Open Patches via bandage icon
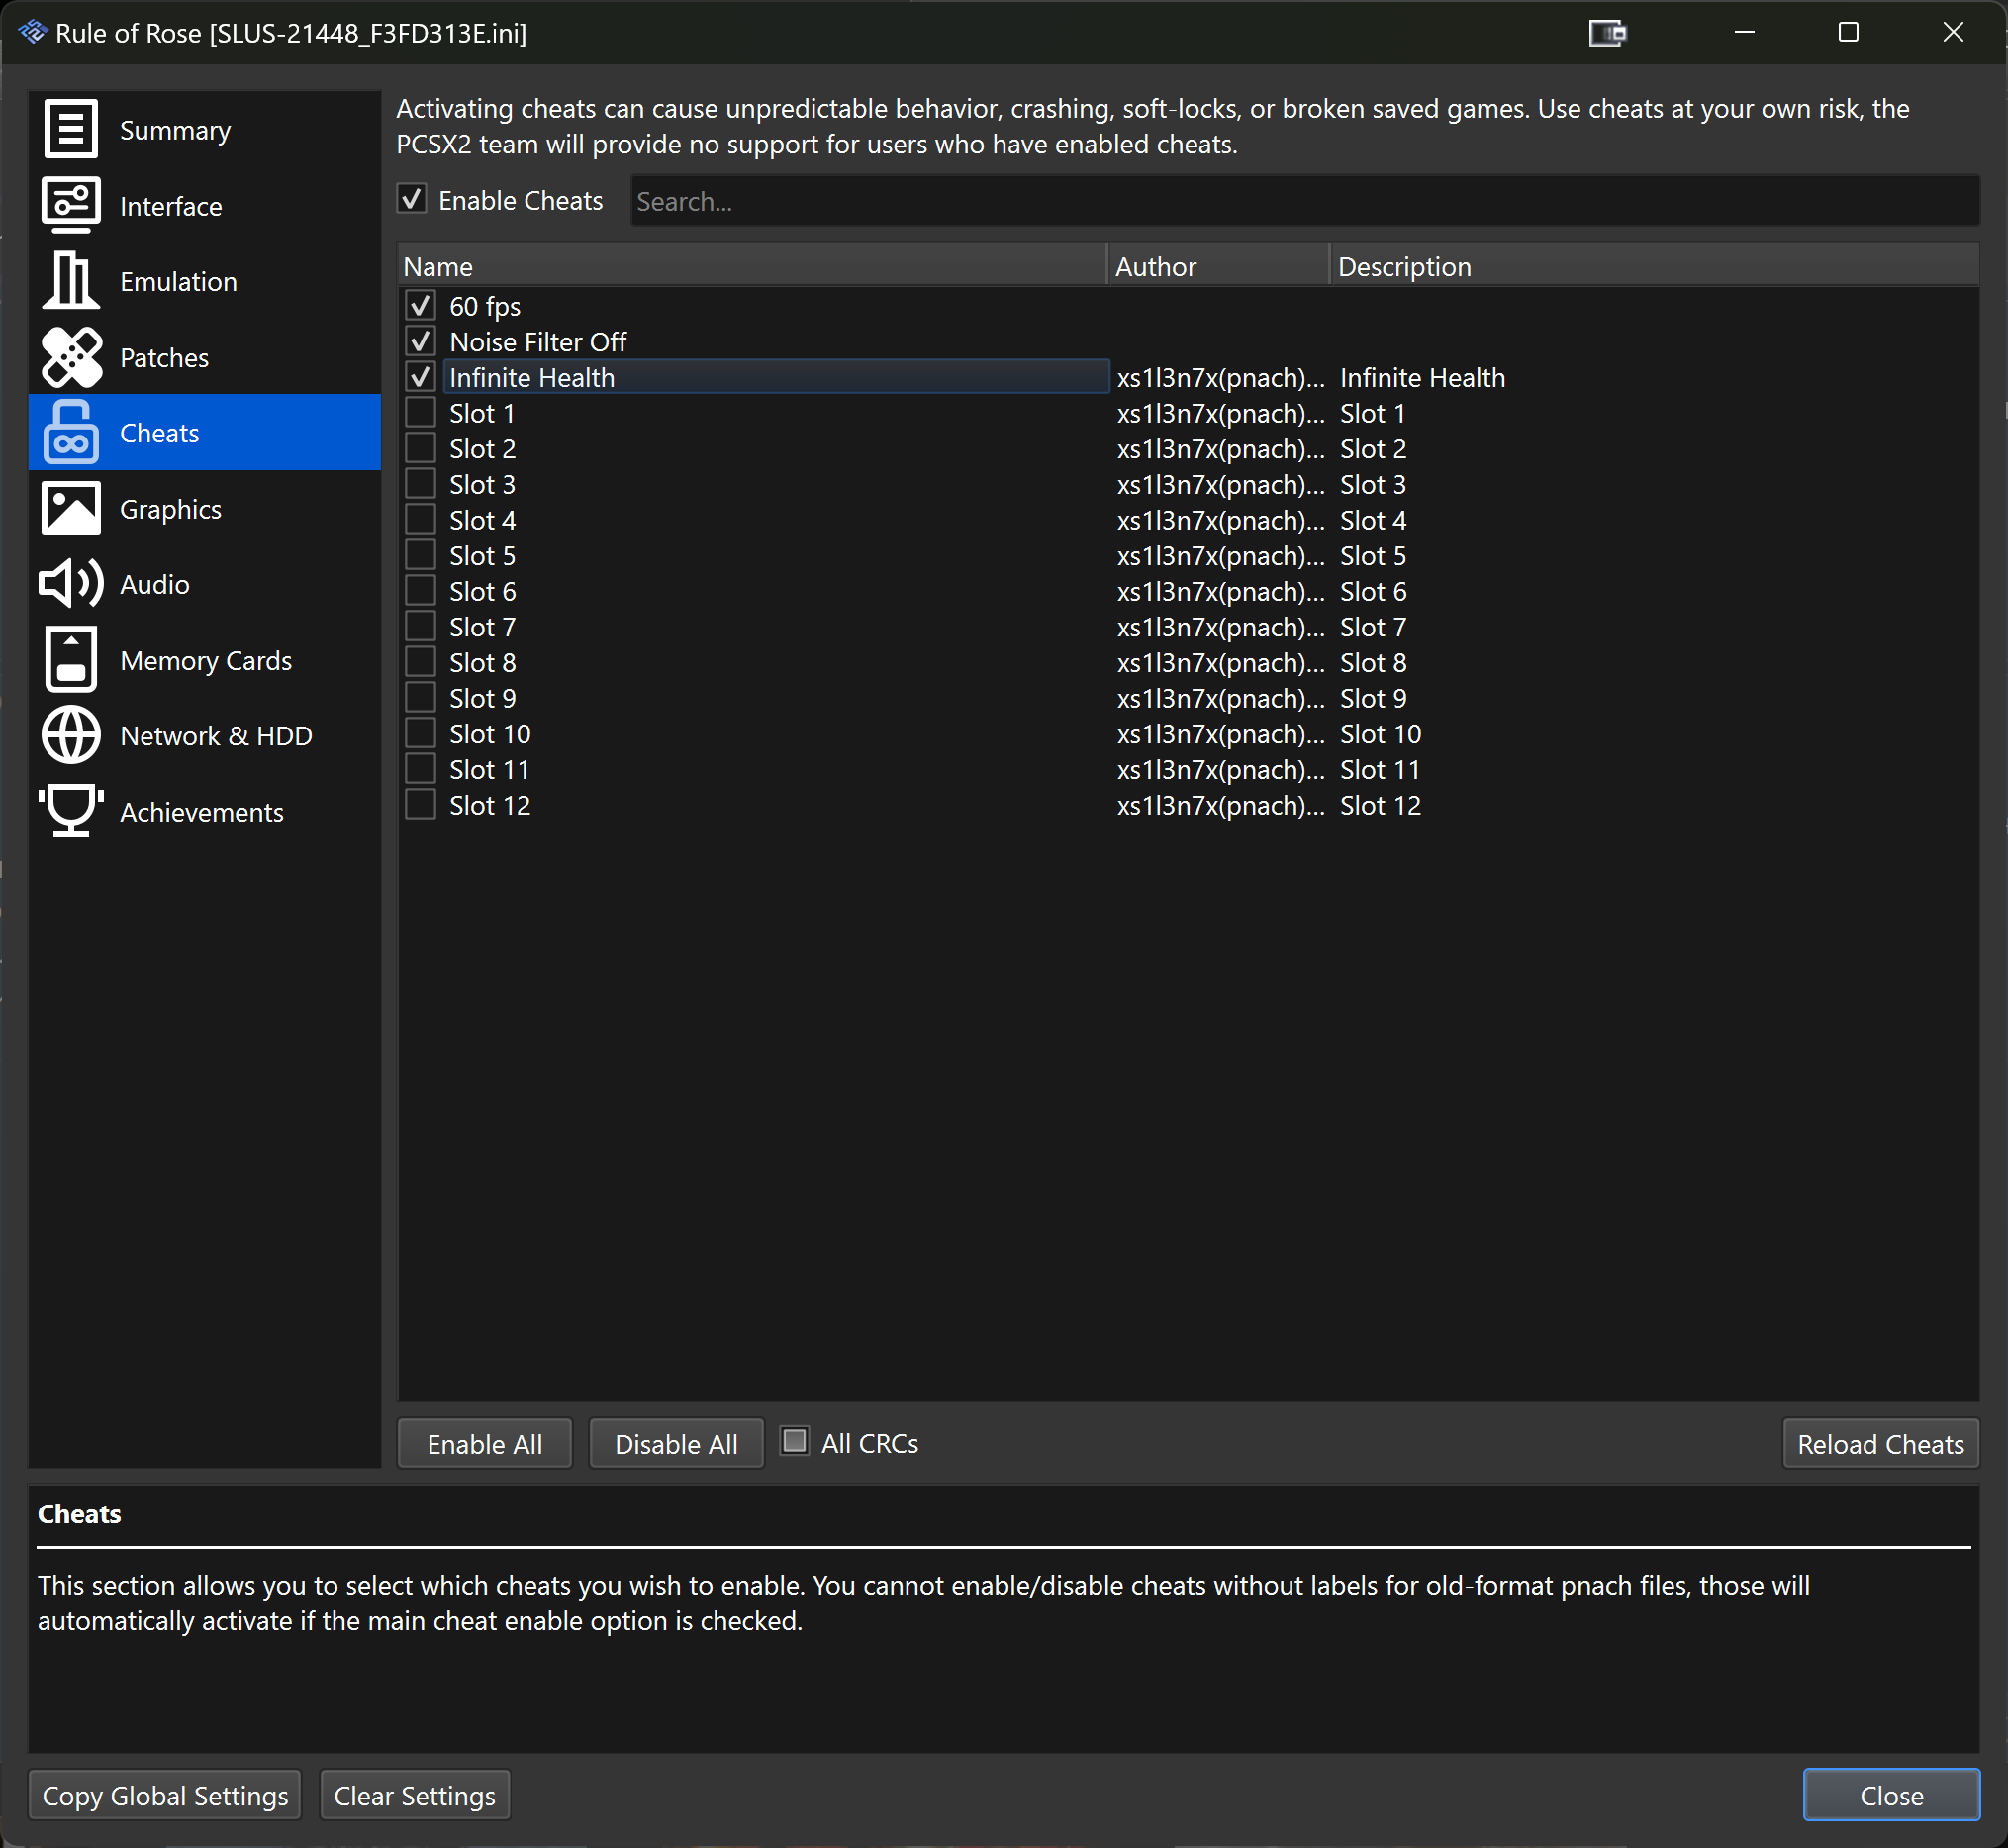 pos(70,357)
